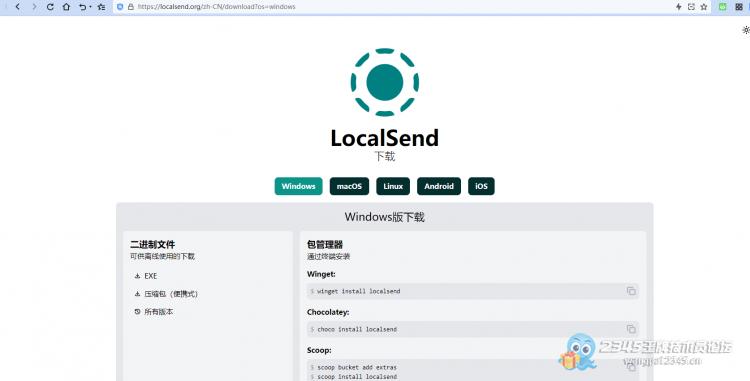
Task: Click the 'Winget:' label
Action: coord(321,274)
